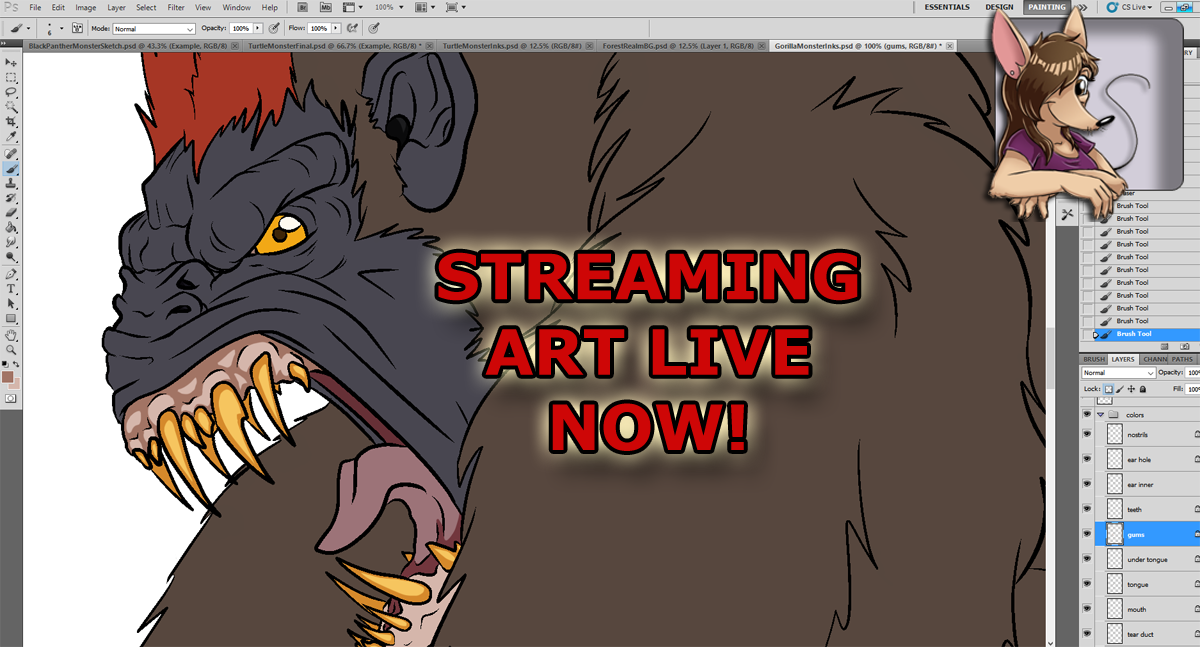Select the Eyedropper tool
Viewport: 1200px width, 647px height.
point(11,137)
